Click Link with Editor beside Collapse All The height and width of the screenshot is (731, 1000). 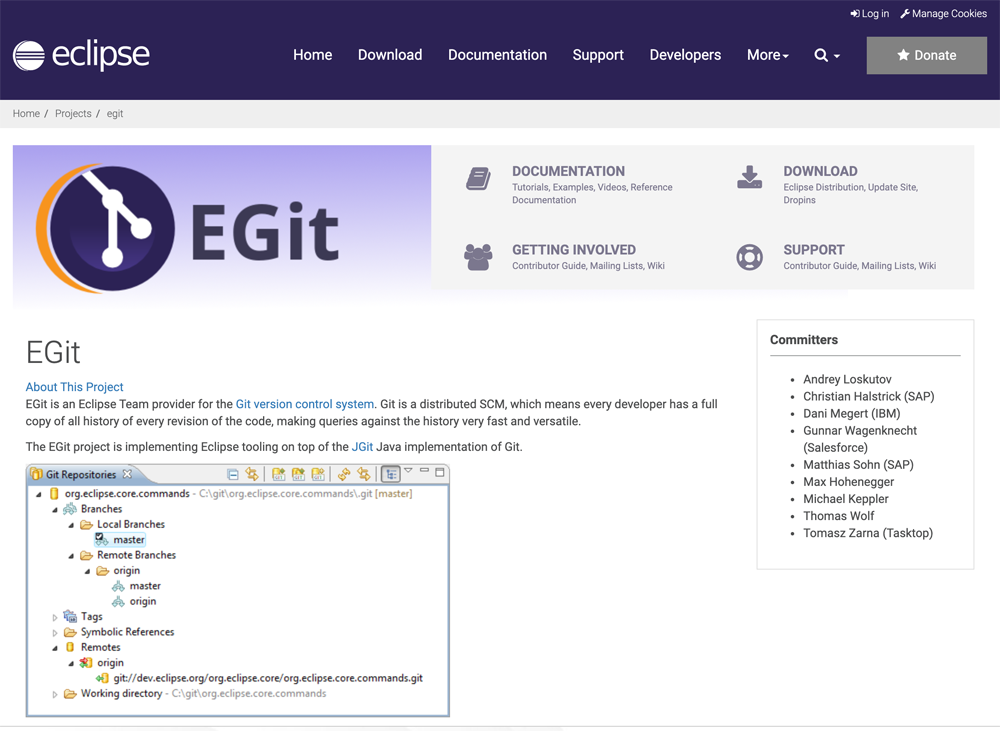252,474
